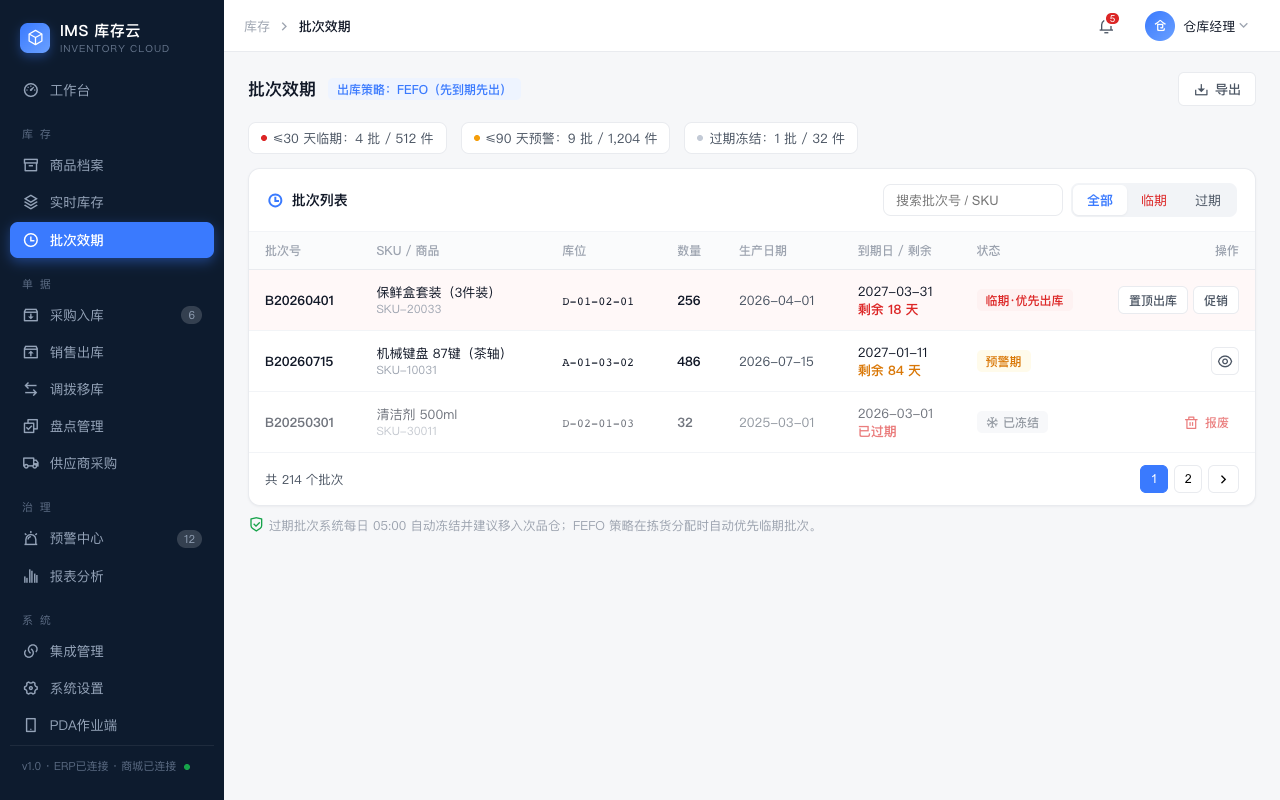1280x800 pixels.
Task: Switch to the 全部 filter tab
Action: 1100,200
